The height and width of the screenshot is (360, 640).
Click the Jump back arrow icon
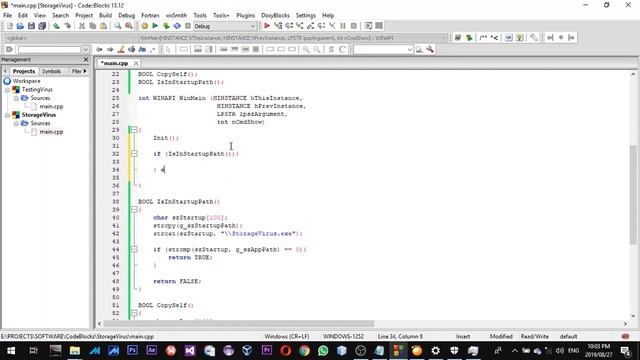click(x=99, y=49)
